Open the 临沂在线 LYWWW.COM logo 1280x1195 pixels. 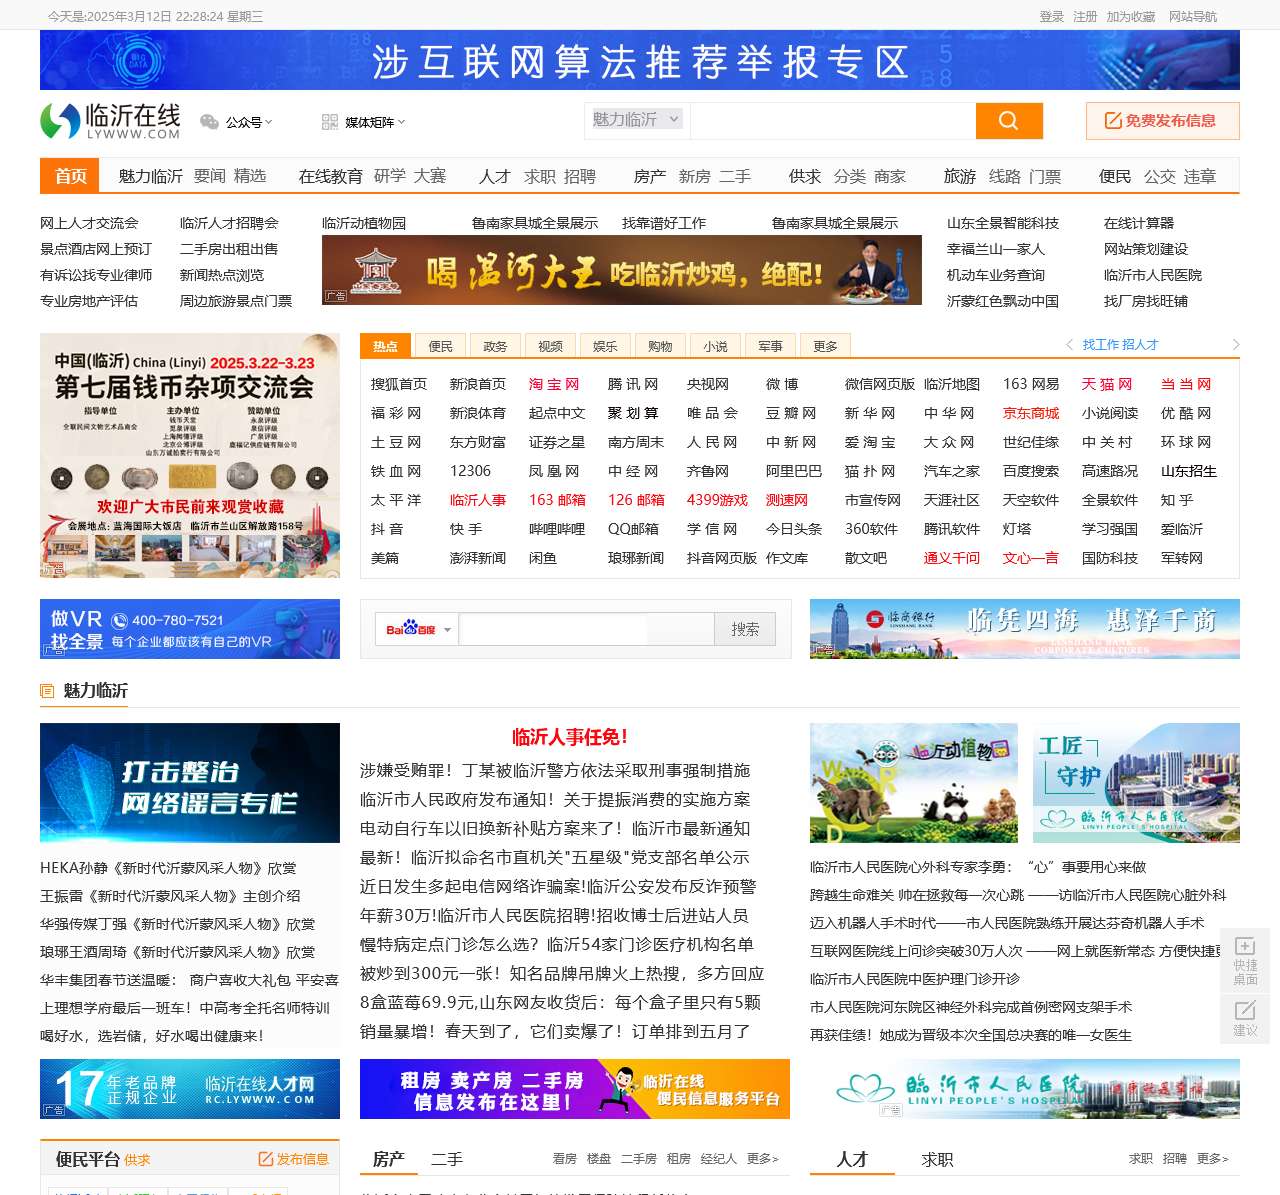point(111,121)
